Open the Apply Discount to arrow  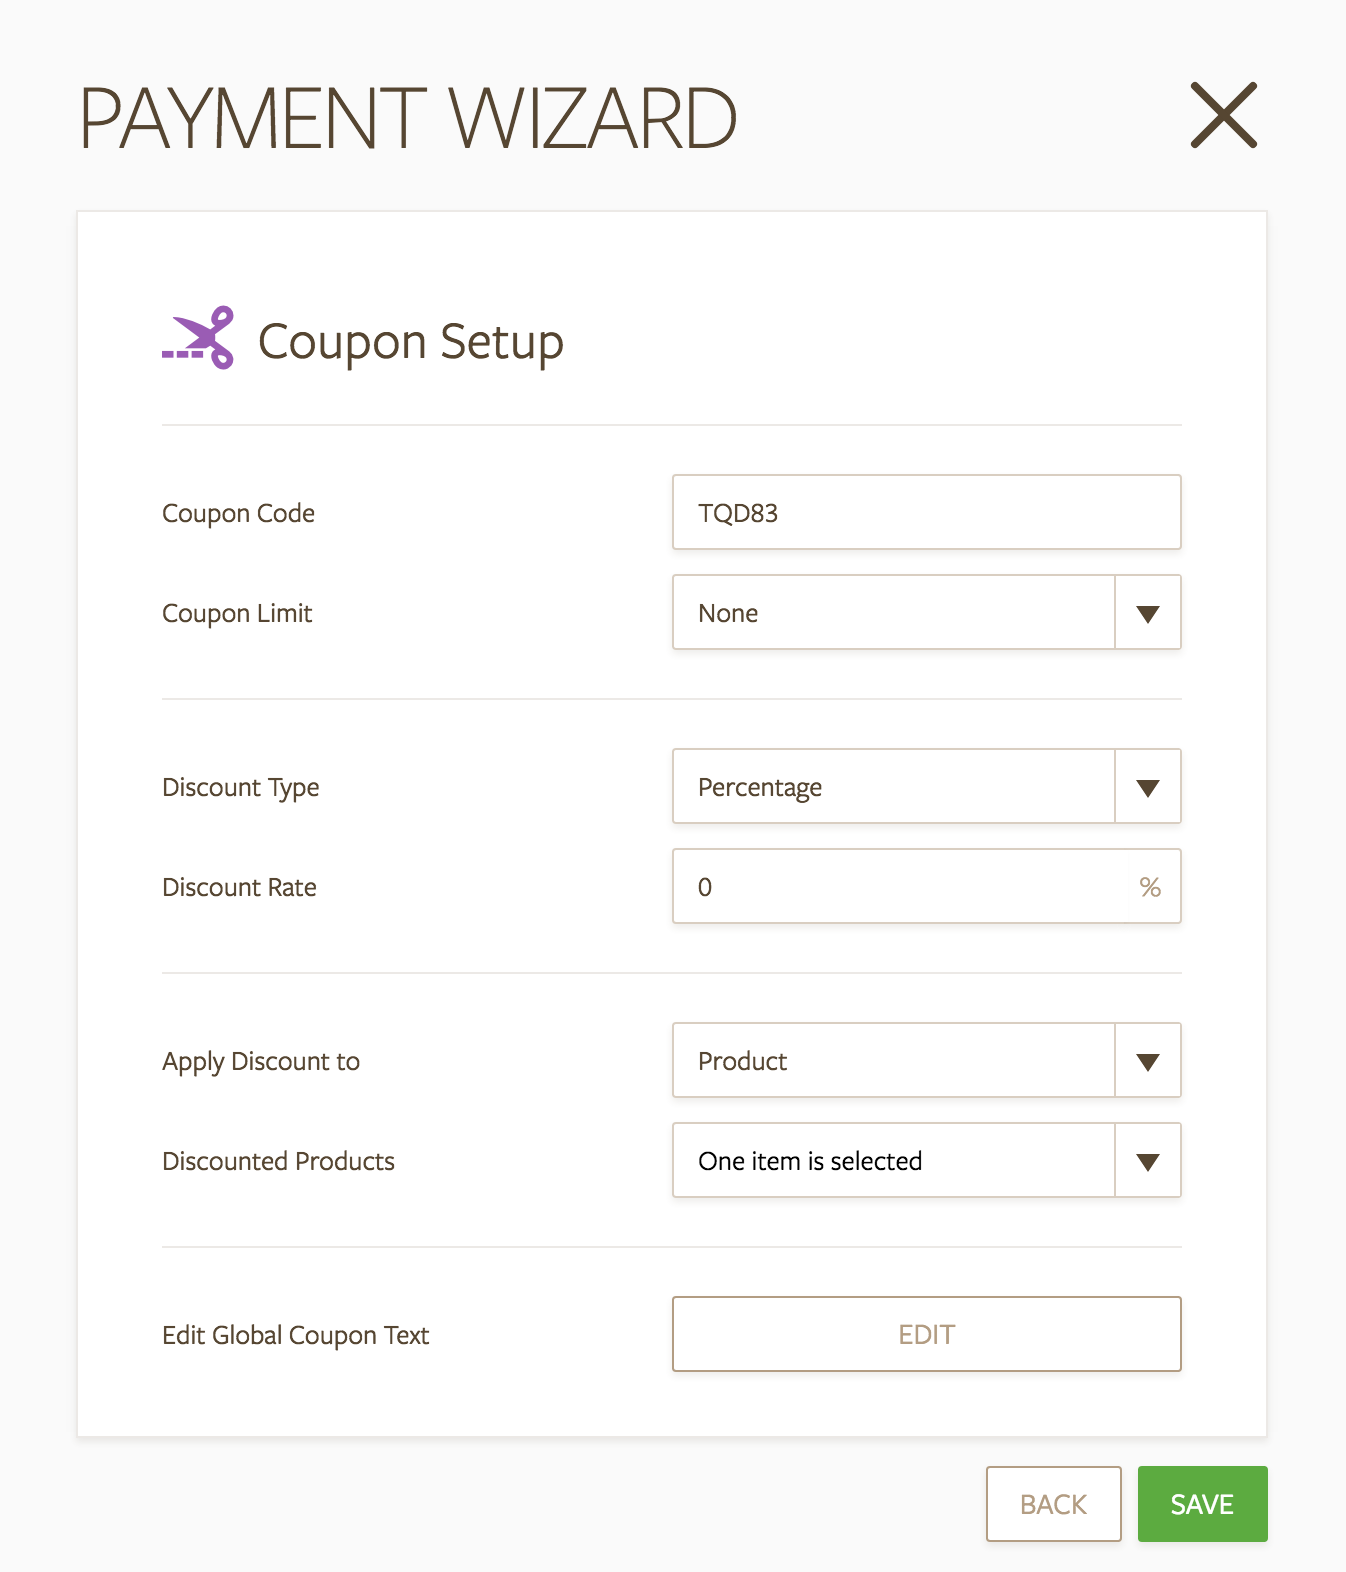[x=1148, y=1061]
